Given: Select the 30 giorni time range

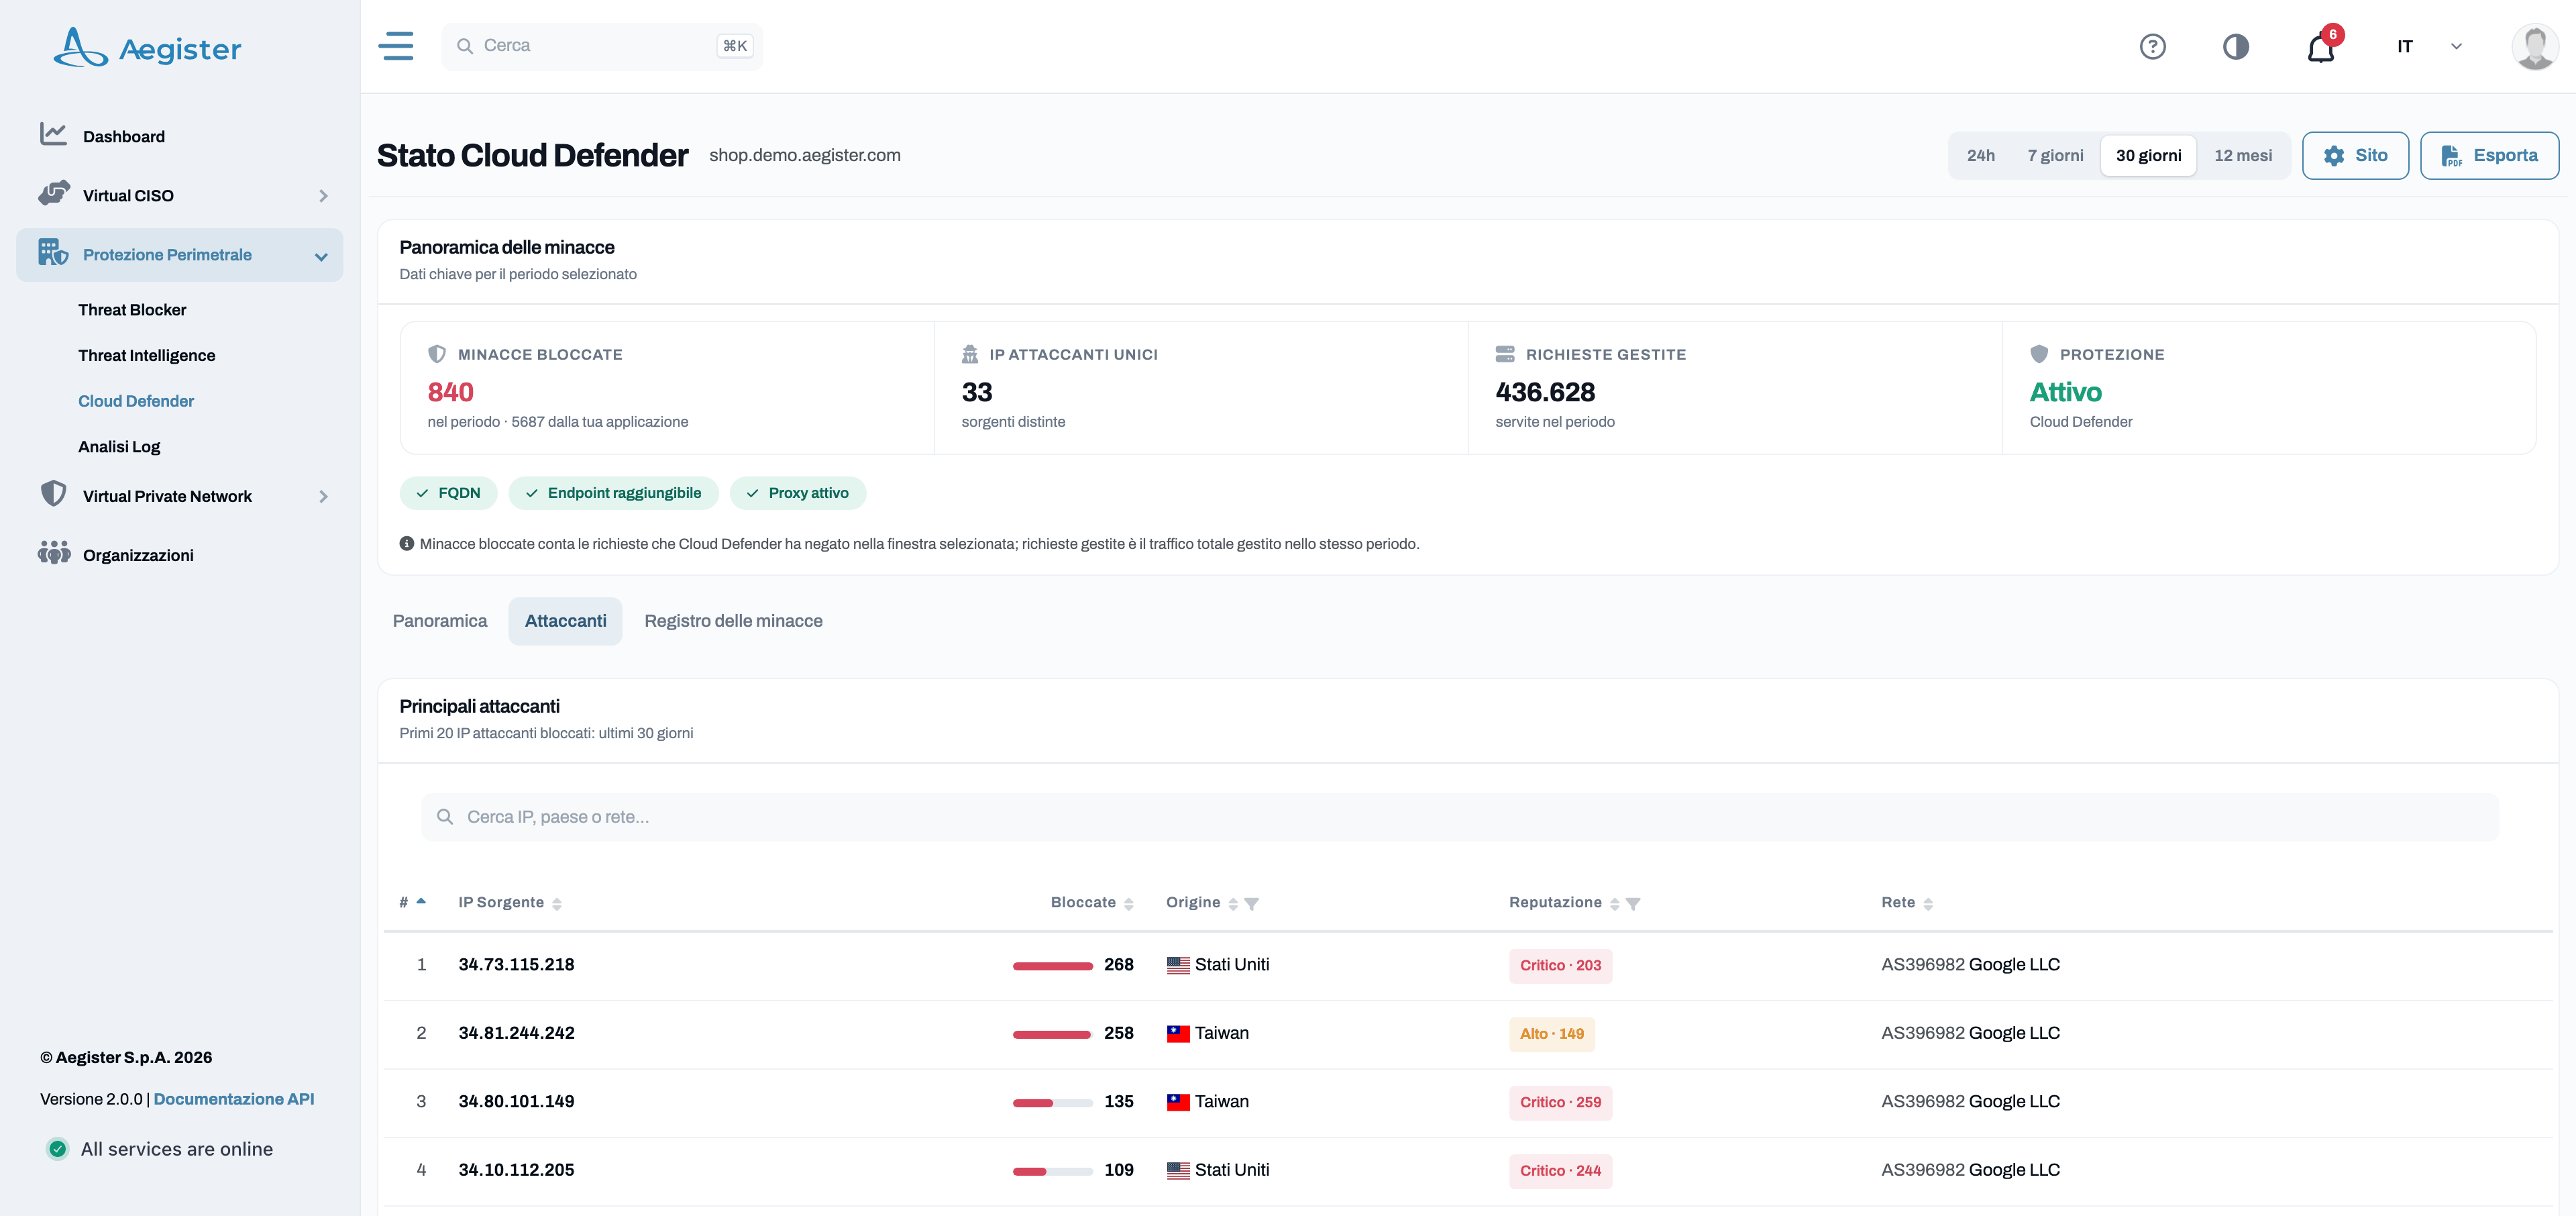Looking at the screenshot, I should (x=2148, y=156).
